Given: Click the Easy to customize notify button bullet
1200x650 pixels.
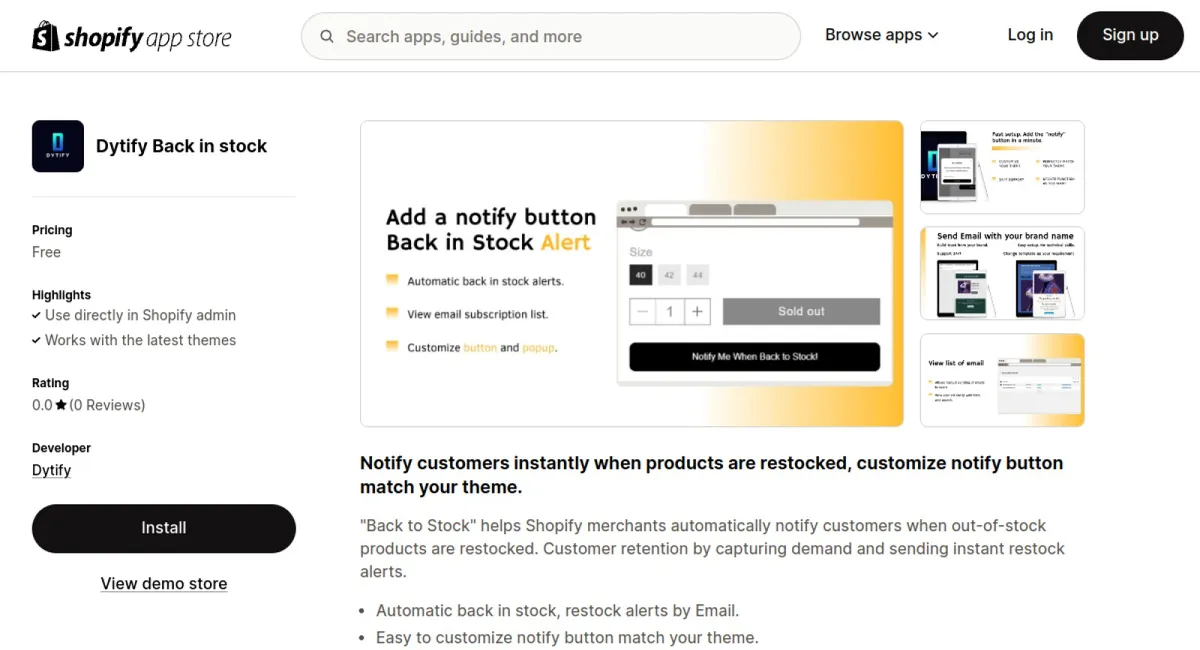Looking at the screenshot, I should [x=567, y=637].
